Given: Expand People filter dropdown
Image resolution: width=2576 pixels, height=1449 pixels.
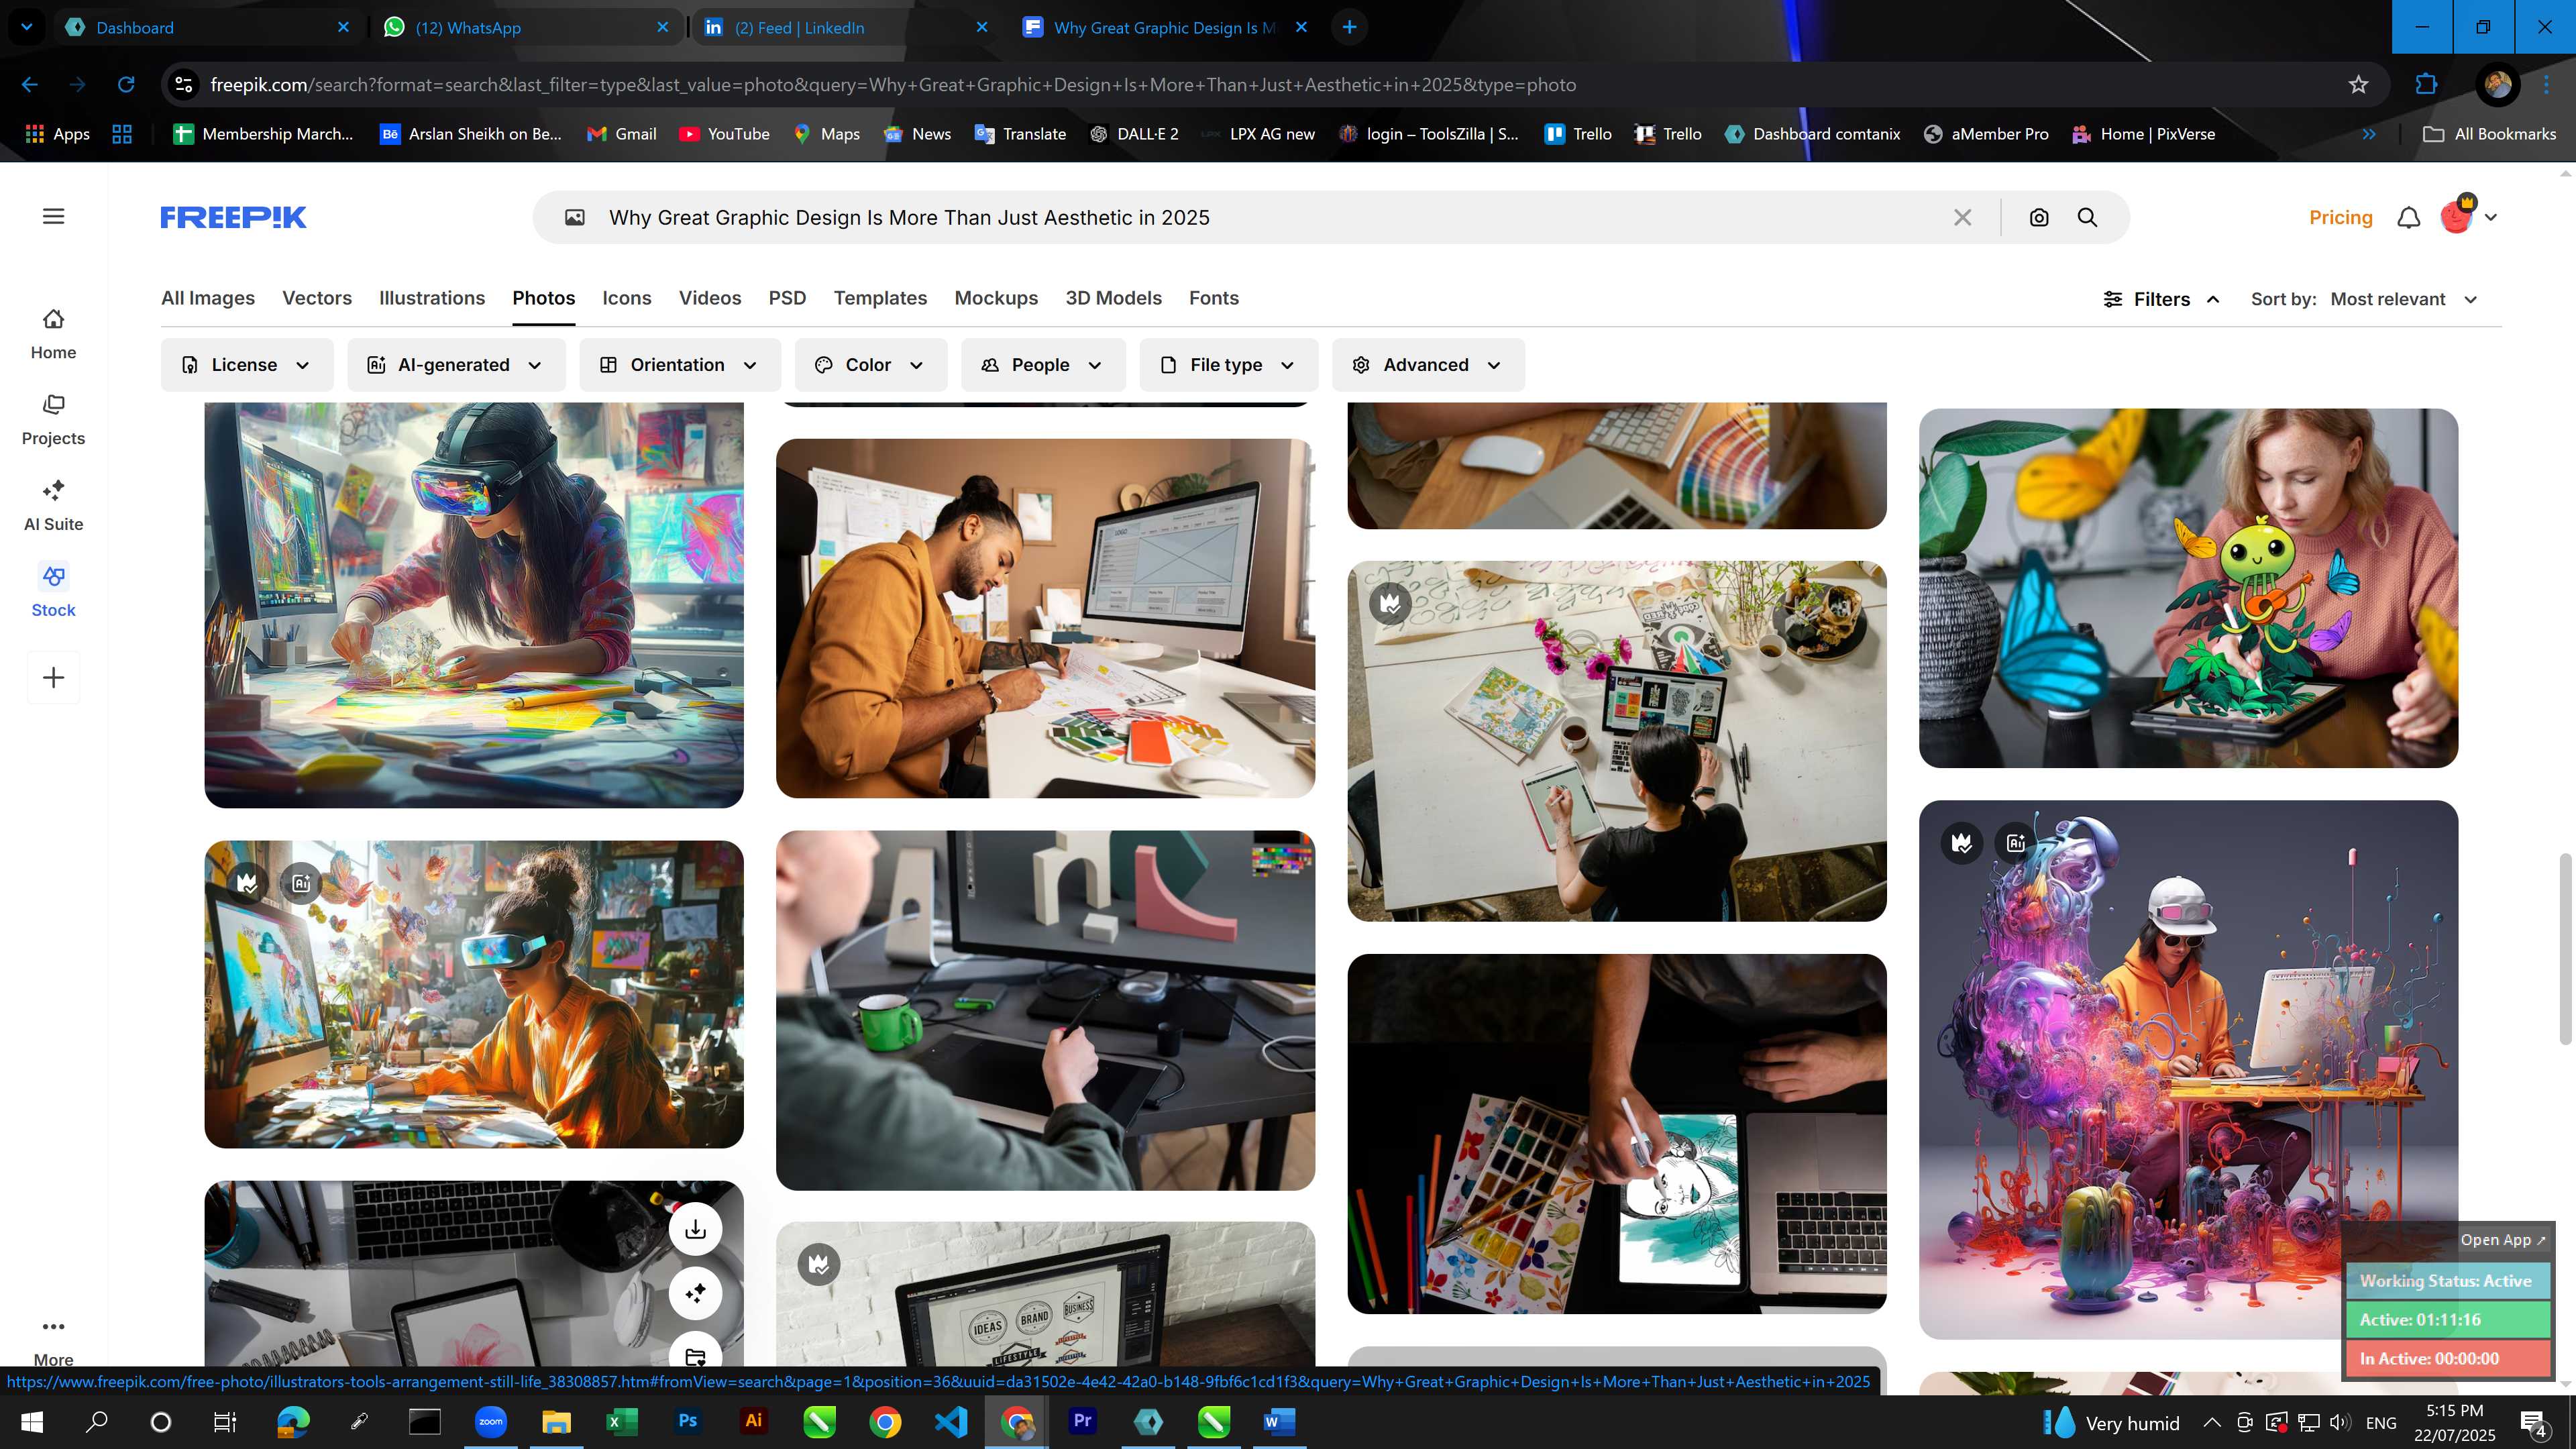Looking at the screenshot, I should [1043, 365].
